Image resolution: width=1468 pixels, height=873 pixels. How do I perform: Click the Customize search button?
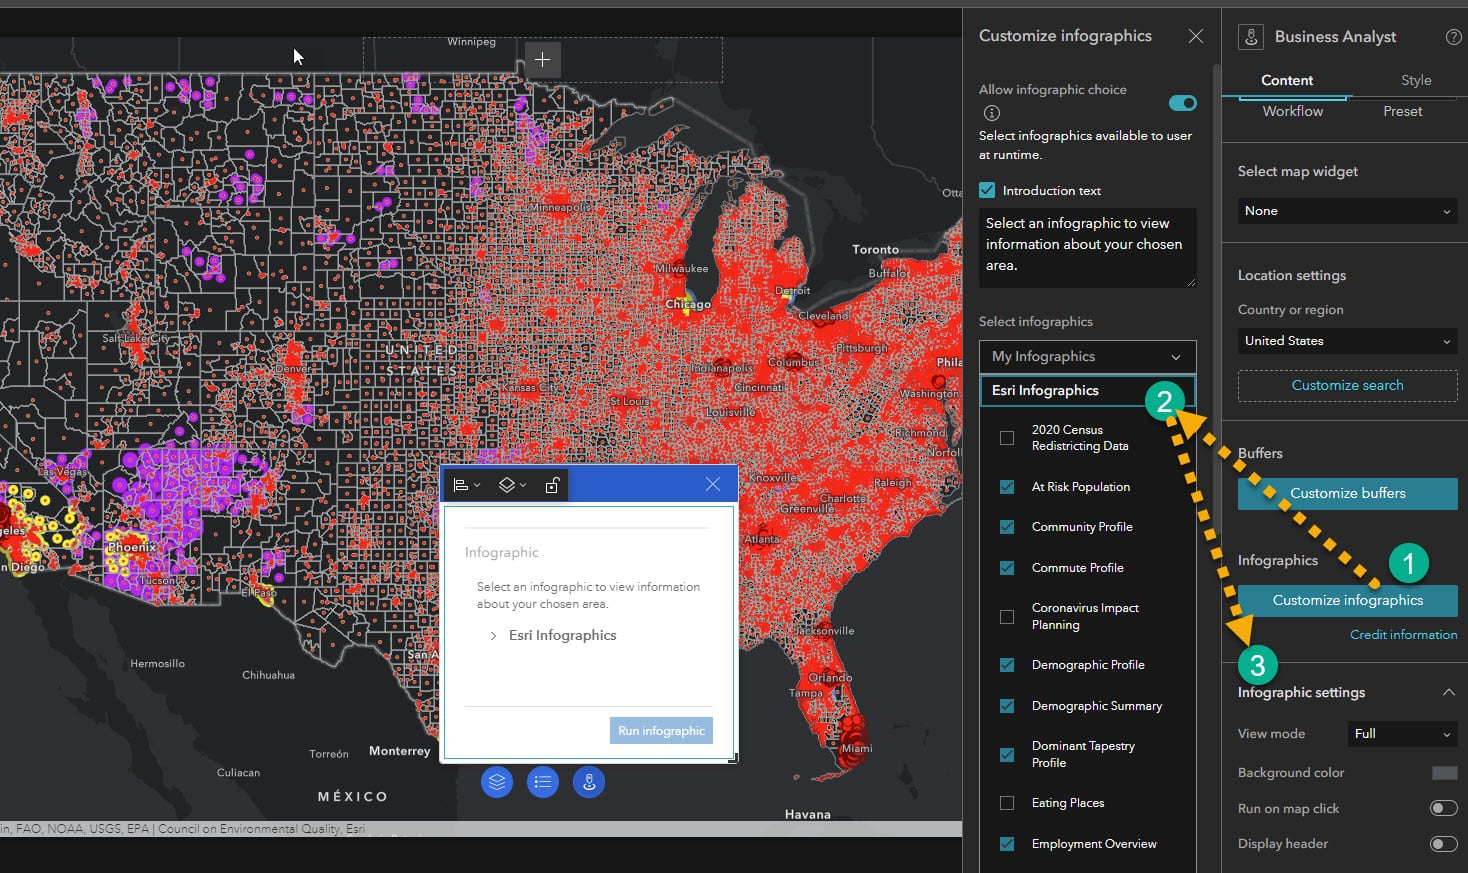point(1347,385)
